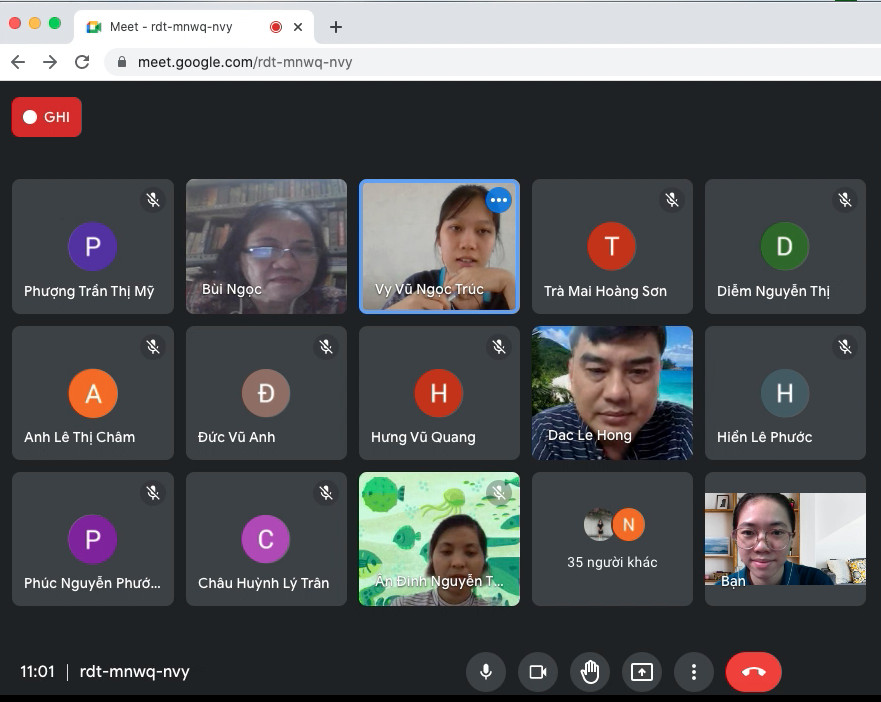Viewport: 881px width, 702px height.
Task: Click muted mic icon on Hưng Vũ Quang tile
Action: click(499, 347)
